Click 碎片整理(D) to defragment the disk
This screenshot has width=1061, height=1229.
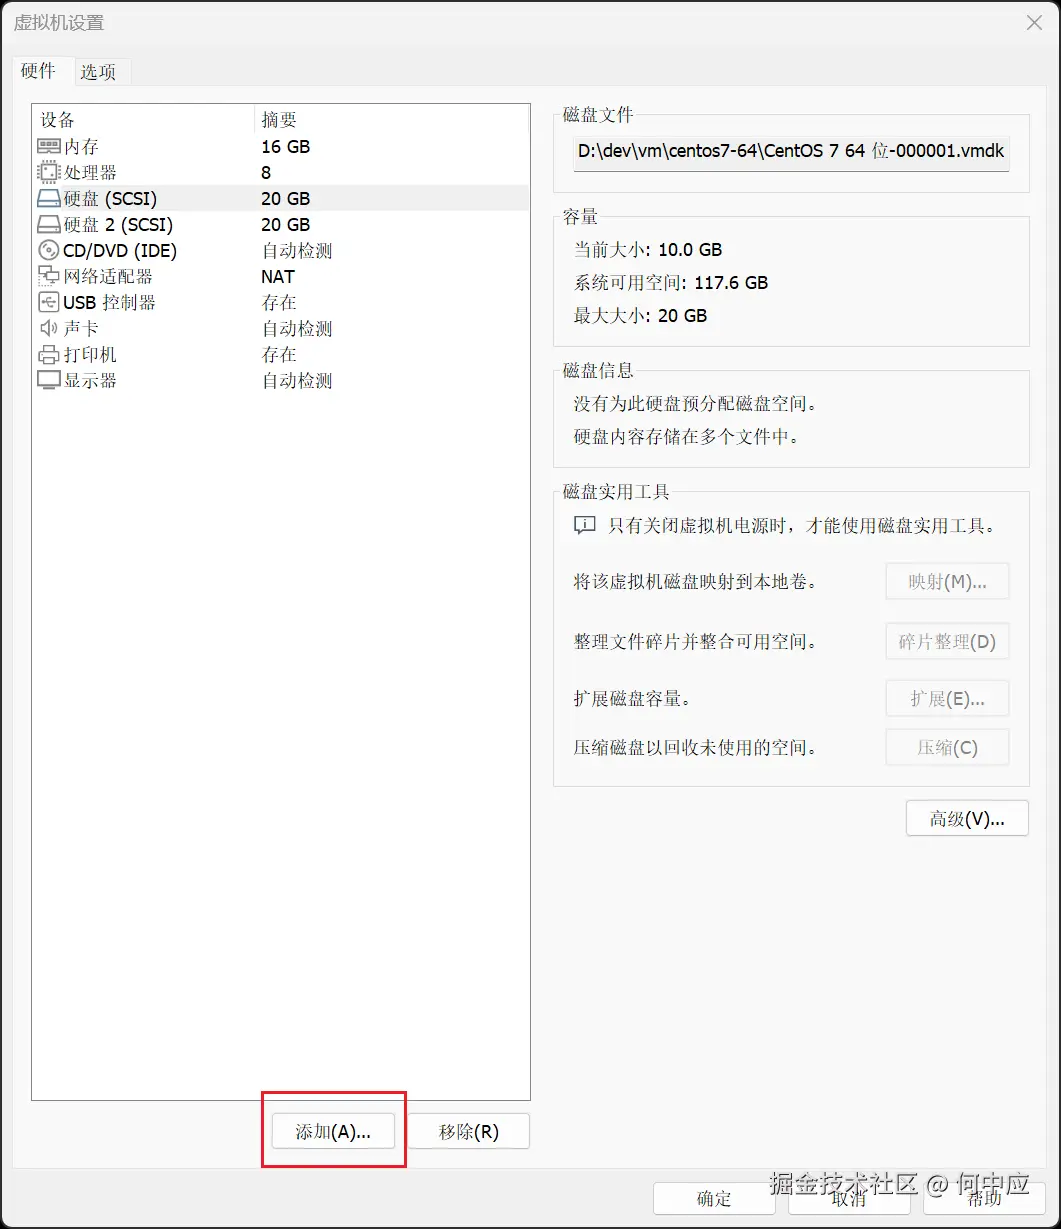[x=946, y=641]
